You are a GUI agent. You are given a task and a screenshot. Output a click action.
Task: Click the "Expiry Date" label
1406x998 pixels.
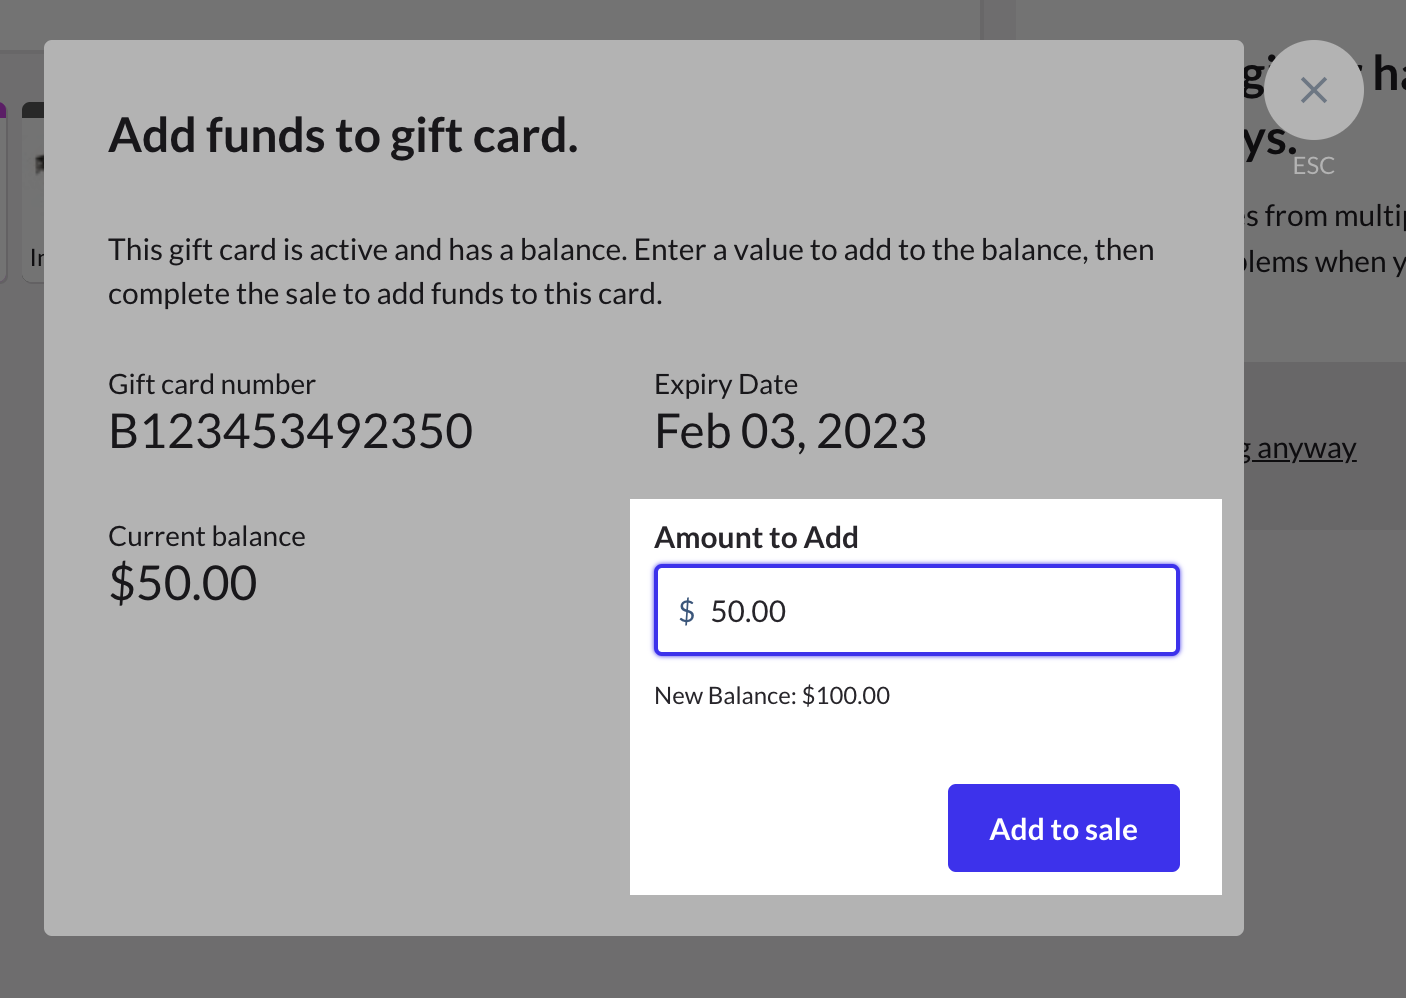coord(726,385)
